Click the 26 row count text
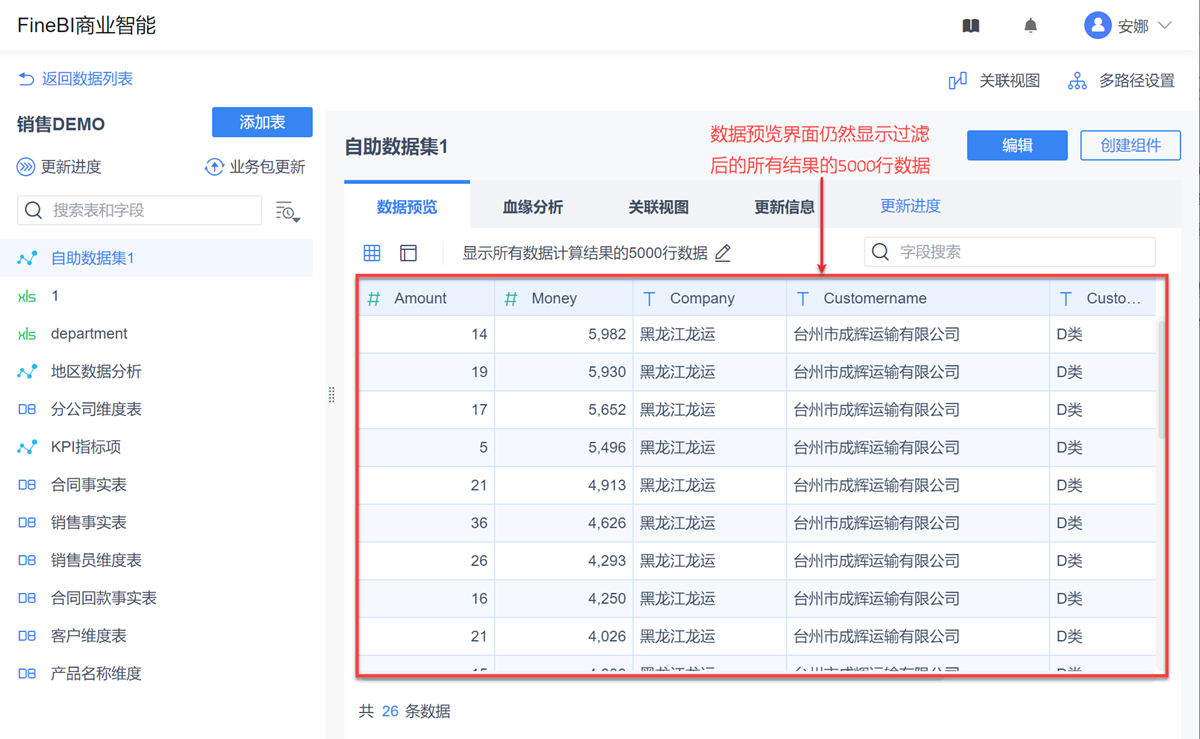This screenshot has height=739, width=1200. [390, 712]
